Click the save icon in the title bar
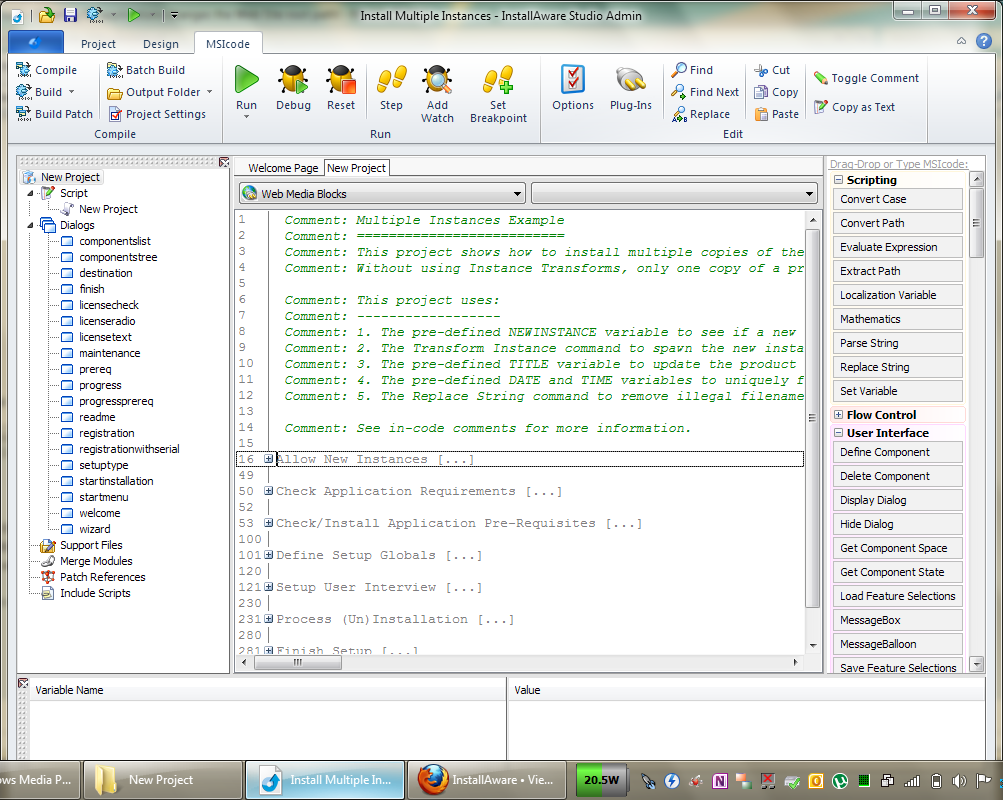Screen dimensions: 1003x800 click(70, 15)
